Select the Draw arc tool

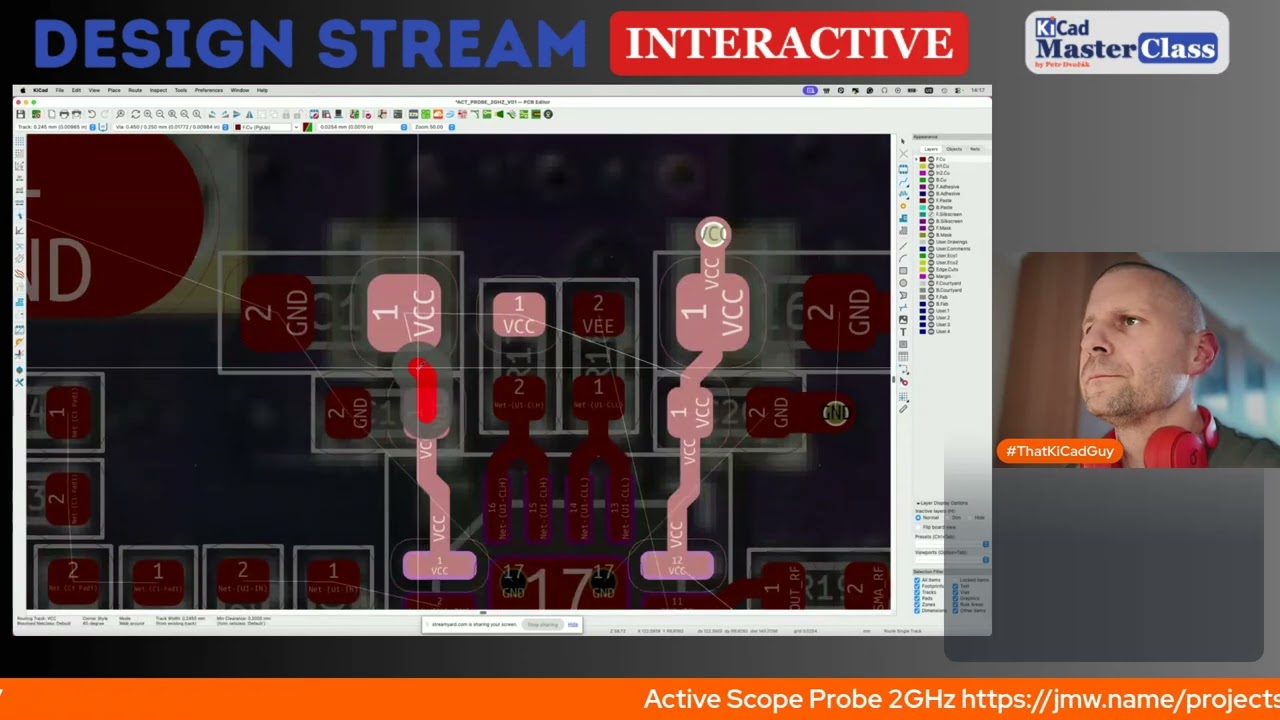point(903,258)
